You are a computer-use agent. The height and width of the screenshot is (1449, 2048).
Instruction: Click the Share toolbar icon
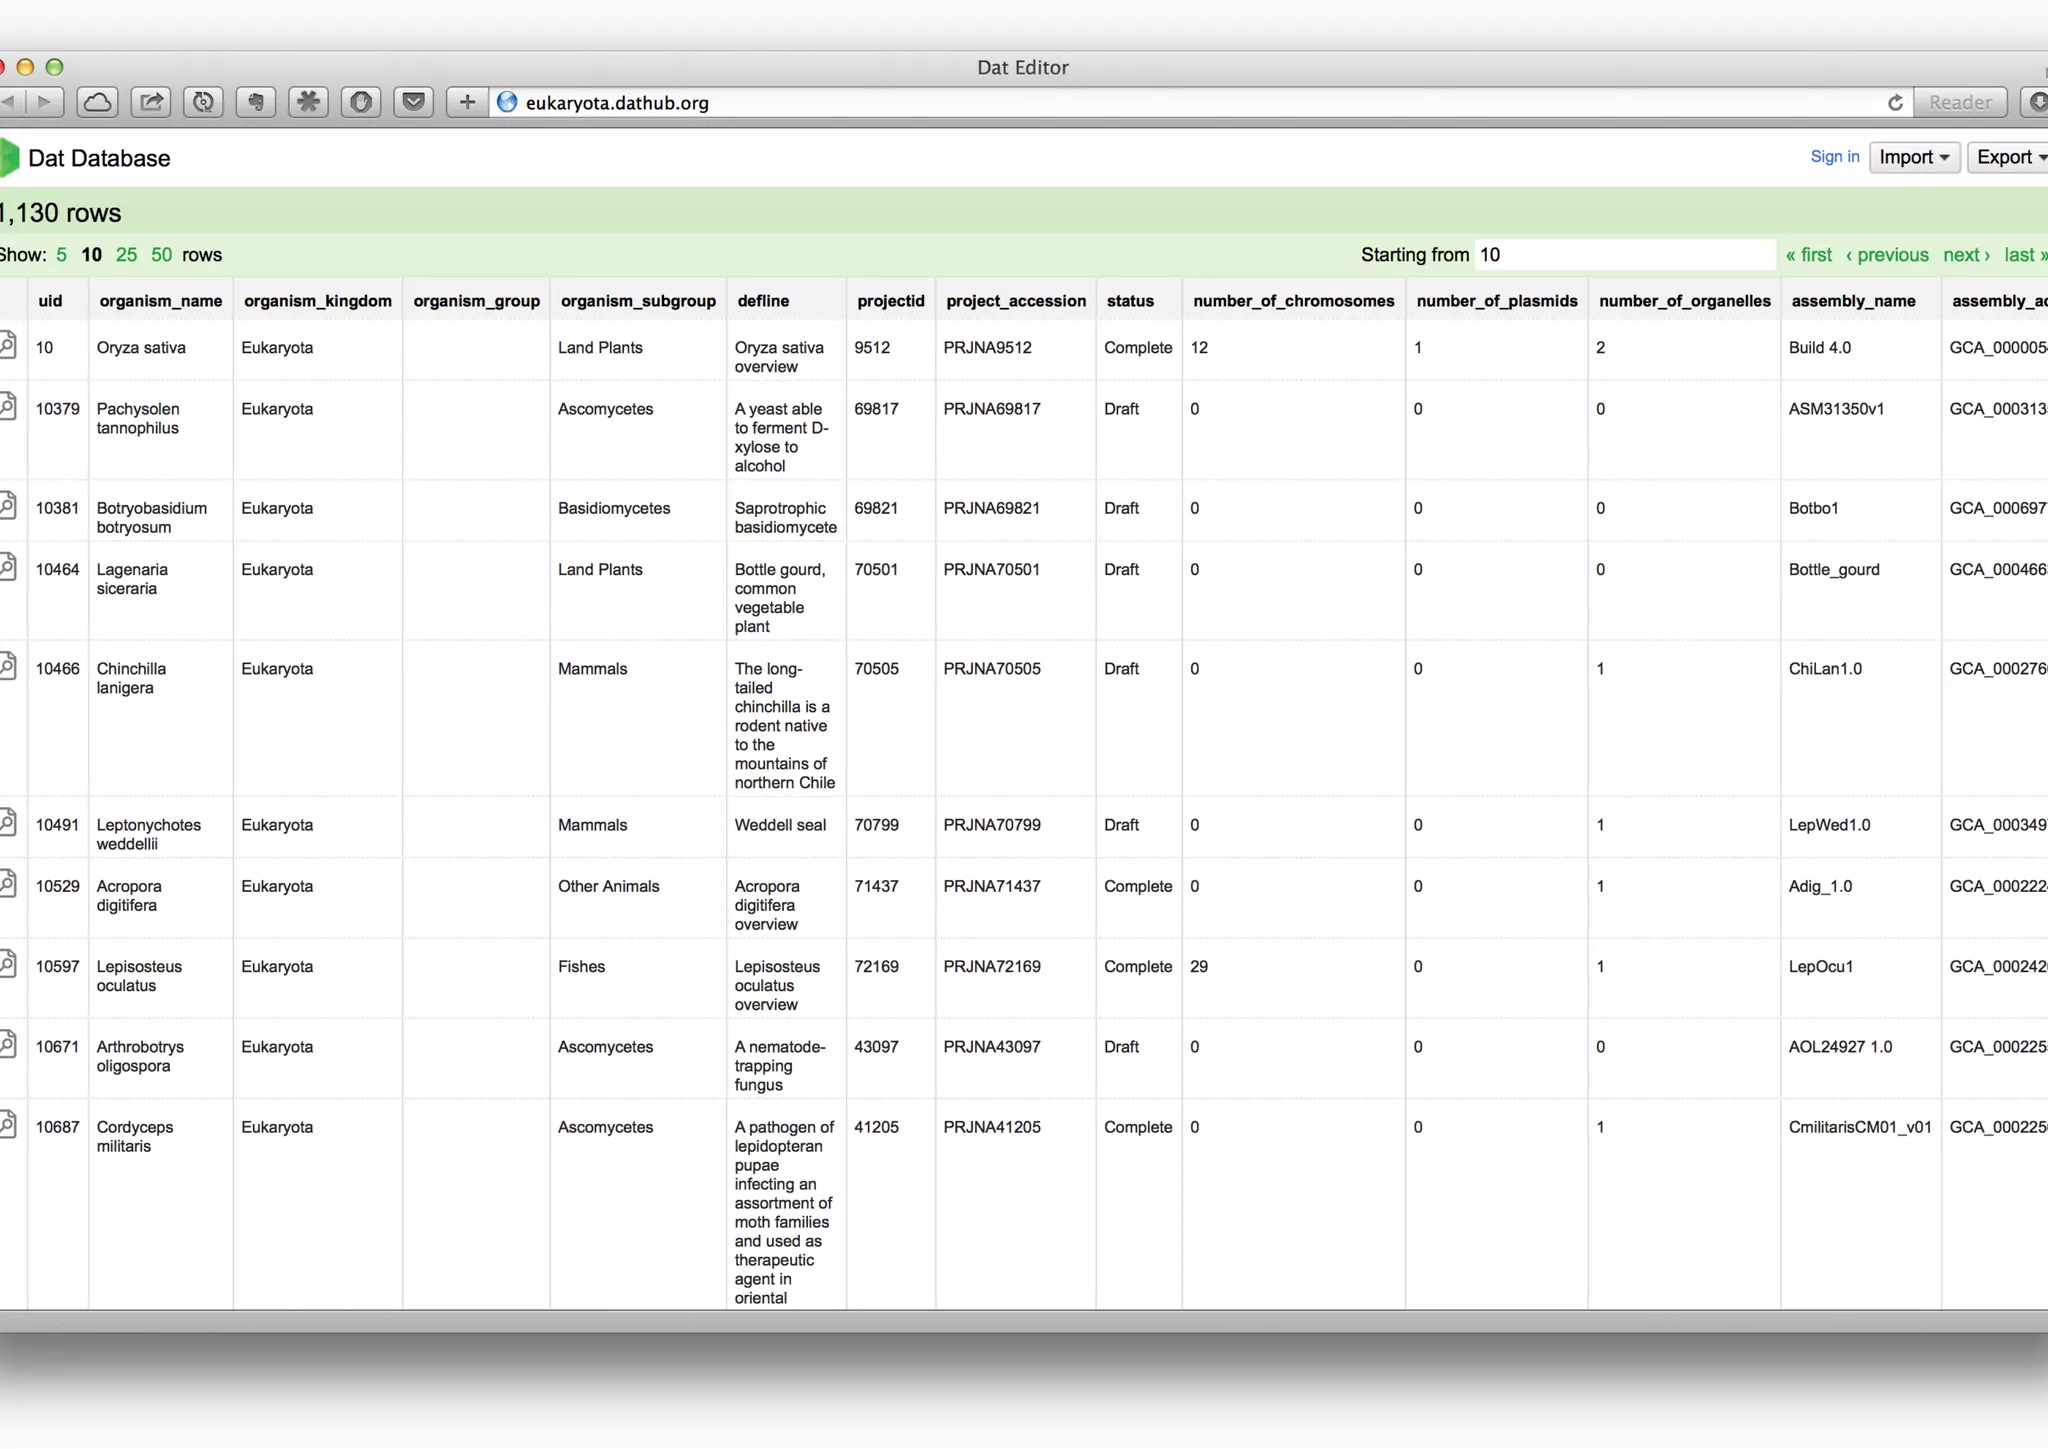[151, 102]
